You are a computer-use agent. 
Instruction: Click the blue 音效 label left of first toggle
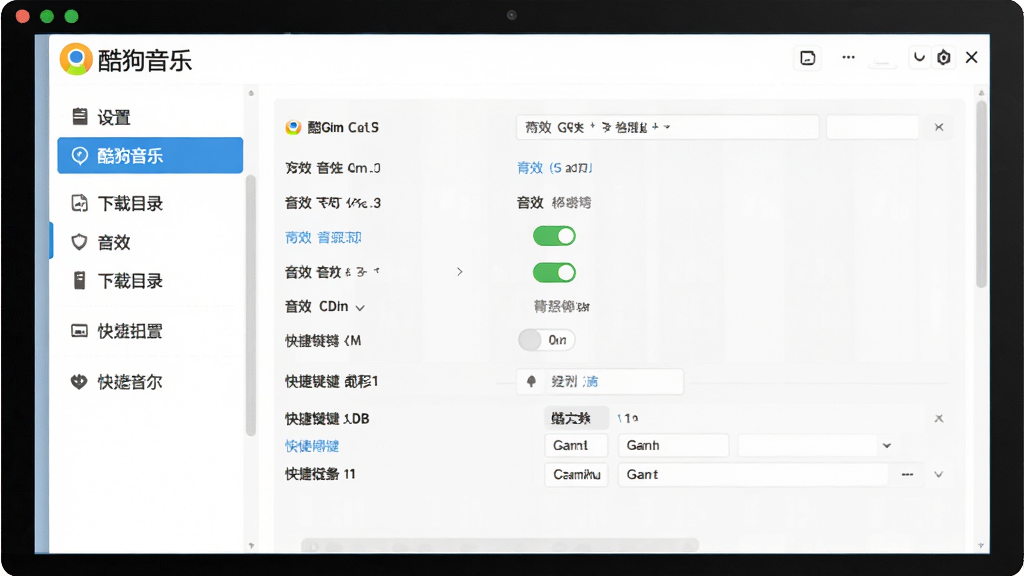pyautogui.click(x=323, y=238)
